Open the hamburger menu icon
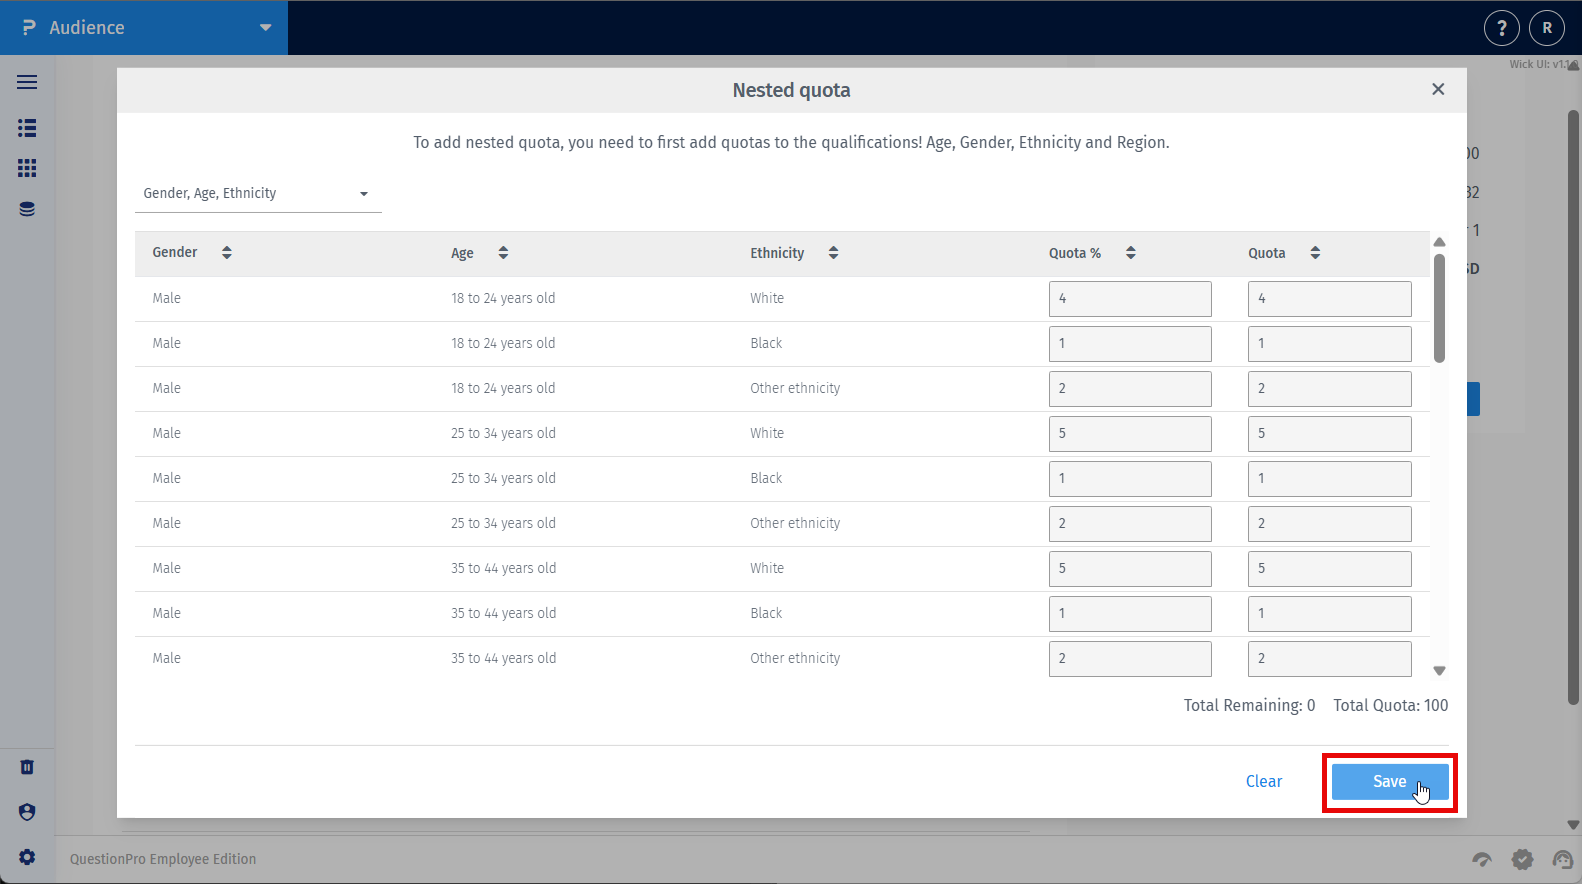 pos(27,82)
